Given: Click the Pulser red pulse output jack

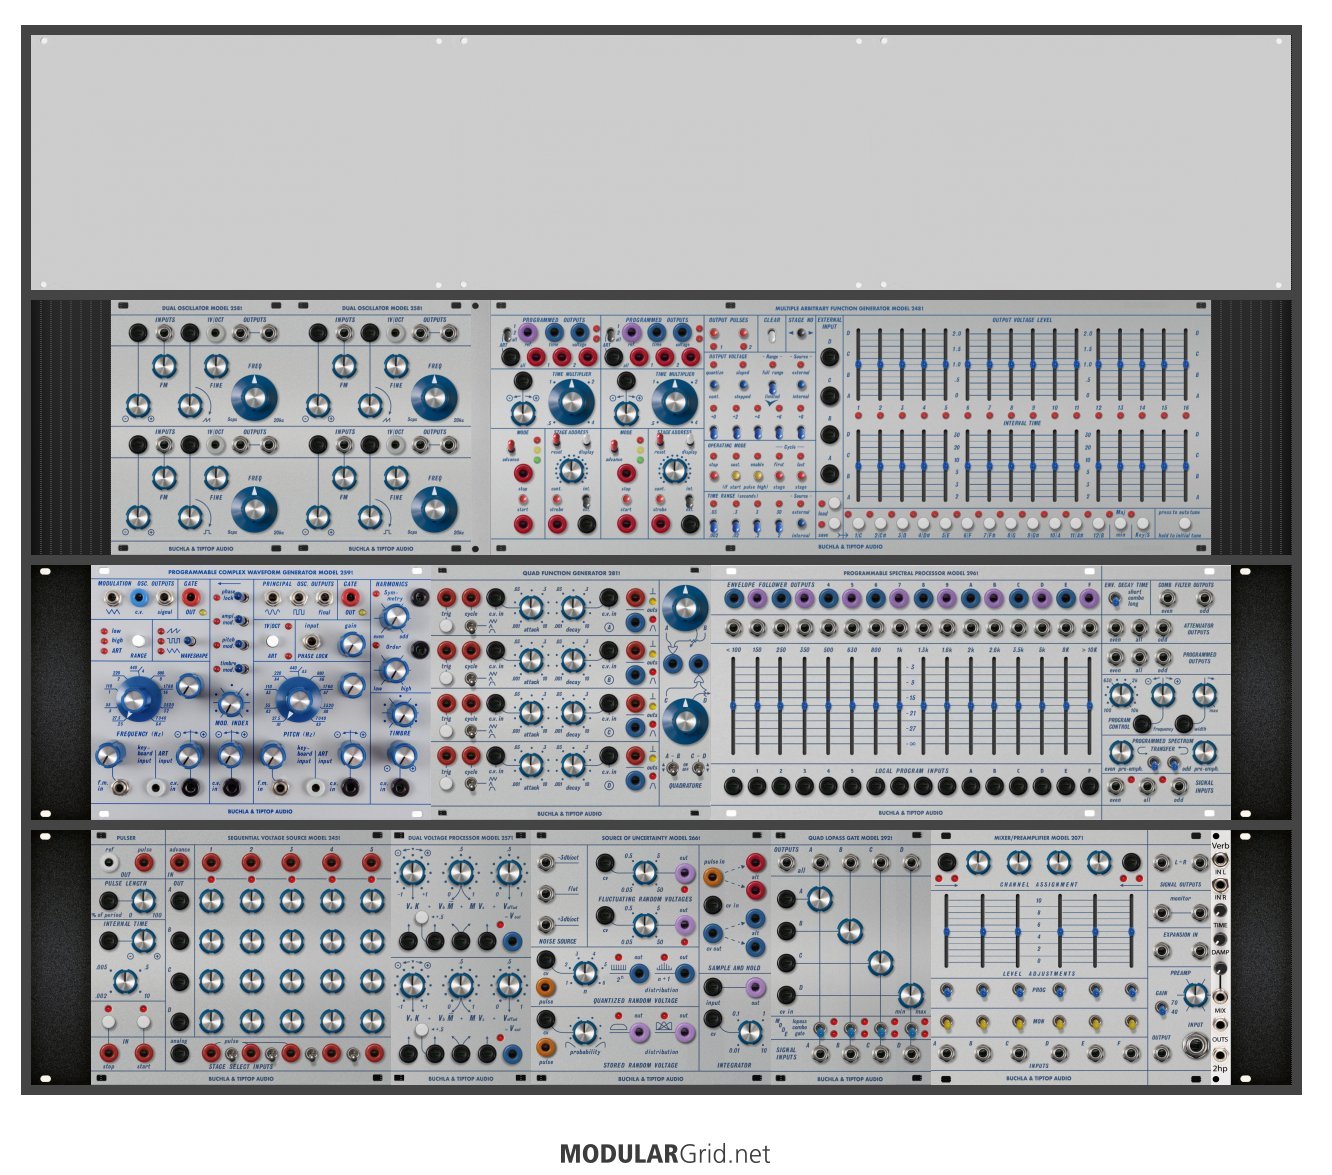Looking at the screenshot, I should 143,862.
